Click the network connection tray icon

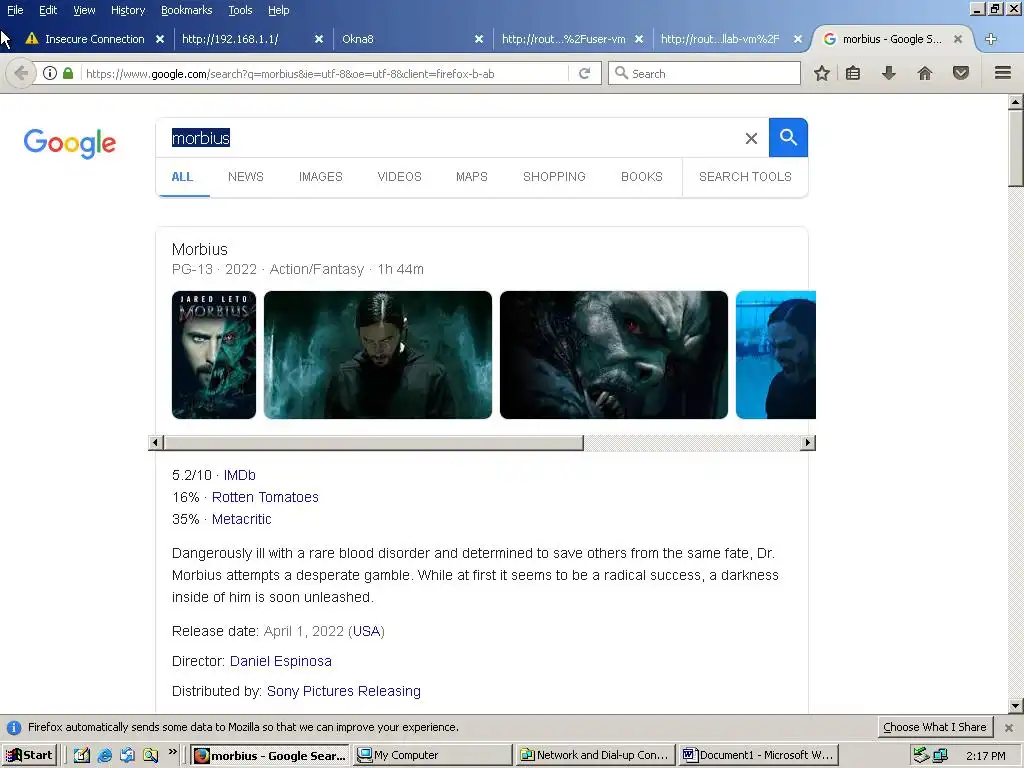(x=939, y=756)
